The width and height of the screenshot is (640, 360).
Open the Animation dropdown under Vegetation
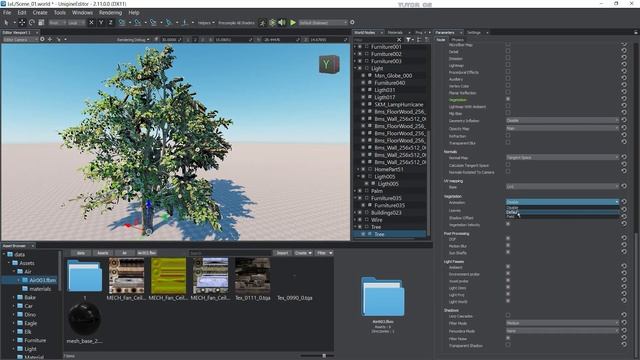click(562, 202)
